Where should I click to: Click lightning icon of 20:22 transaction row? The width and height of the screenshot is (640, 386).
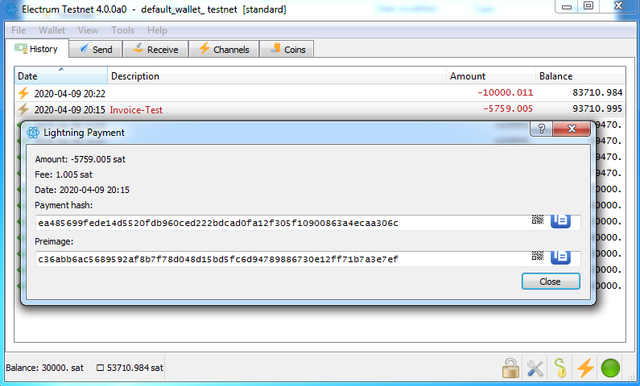click(23, 93)
